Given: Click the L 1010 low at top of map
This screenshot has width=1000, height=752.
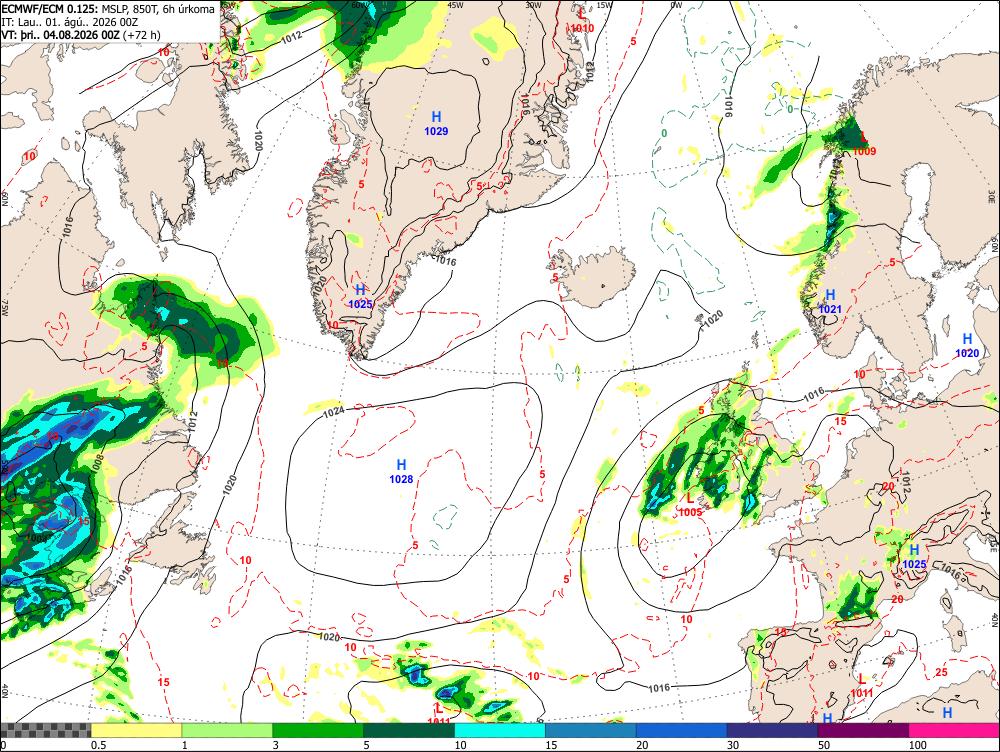Looking at the screenshot, I should [582, 21].
